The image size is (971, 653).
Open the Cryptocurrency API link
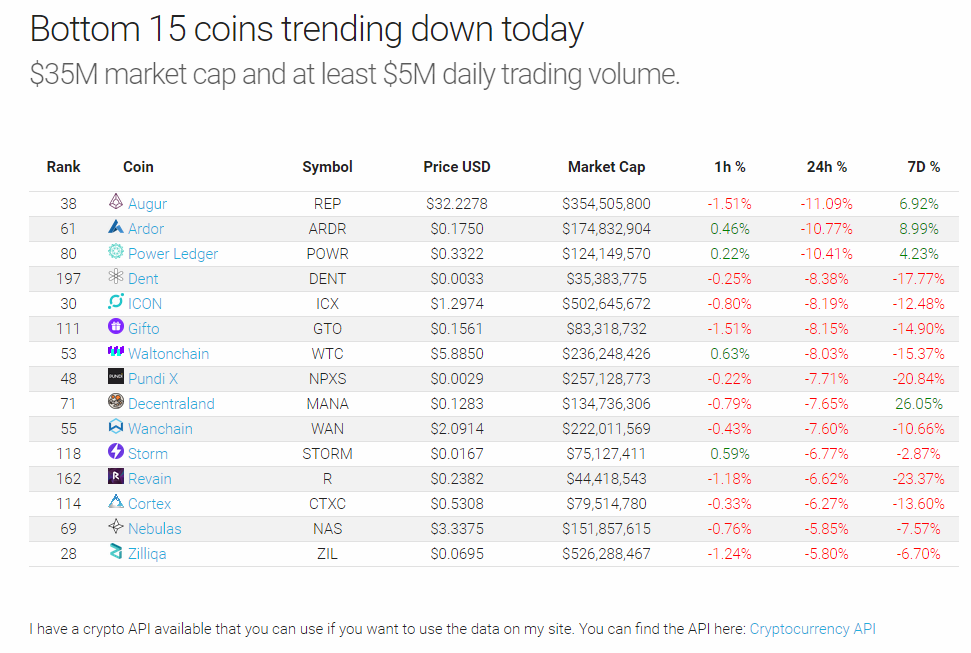click(x=811, y=628)
